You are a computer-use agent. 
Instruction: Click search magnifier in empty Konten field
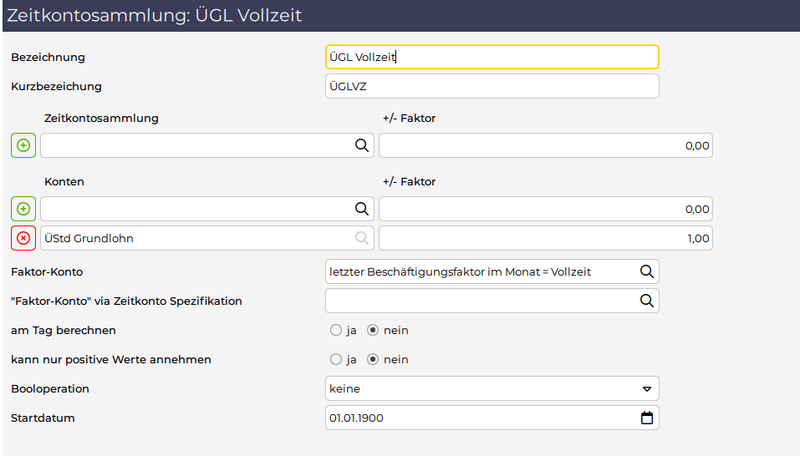361,209
